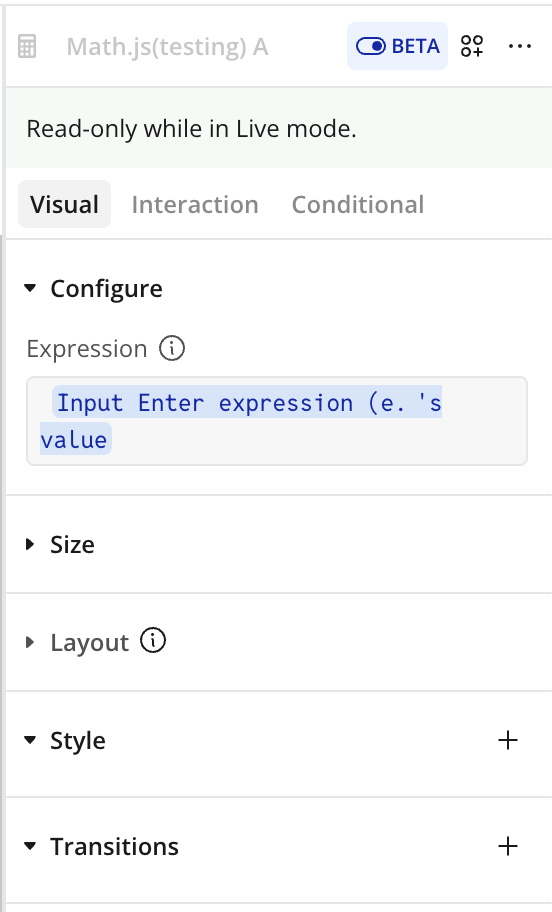
Task: Toggle the BETA switch
Action: point(397,46)
